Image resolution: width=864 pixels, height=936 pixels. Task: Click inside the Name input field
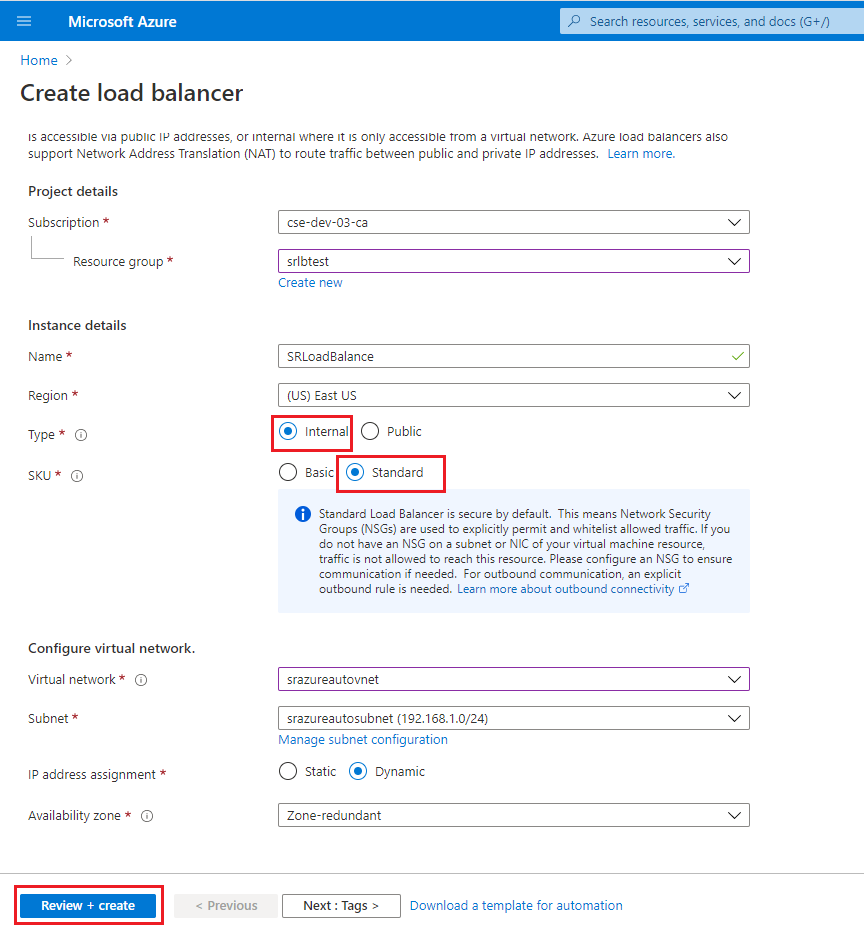[x=450, y=356]
